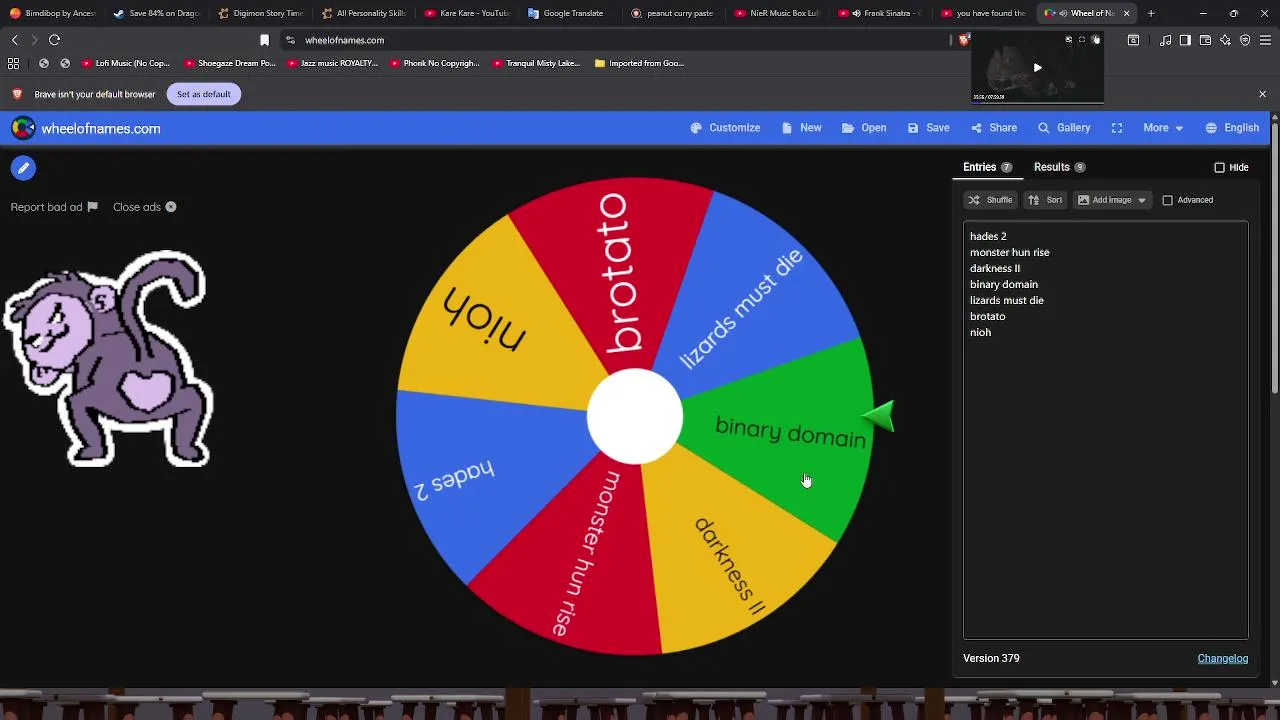Expand the Add image dropdown
The image size is (1280, 720).
point(1112,200)
